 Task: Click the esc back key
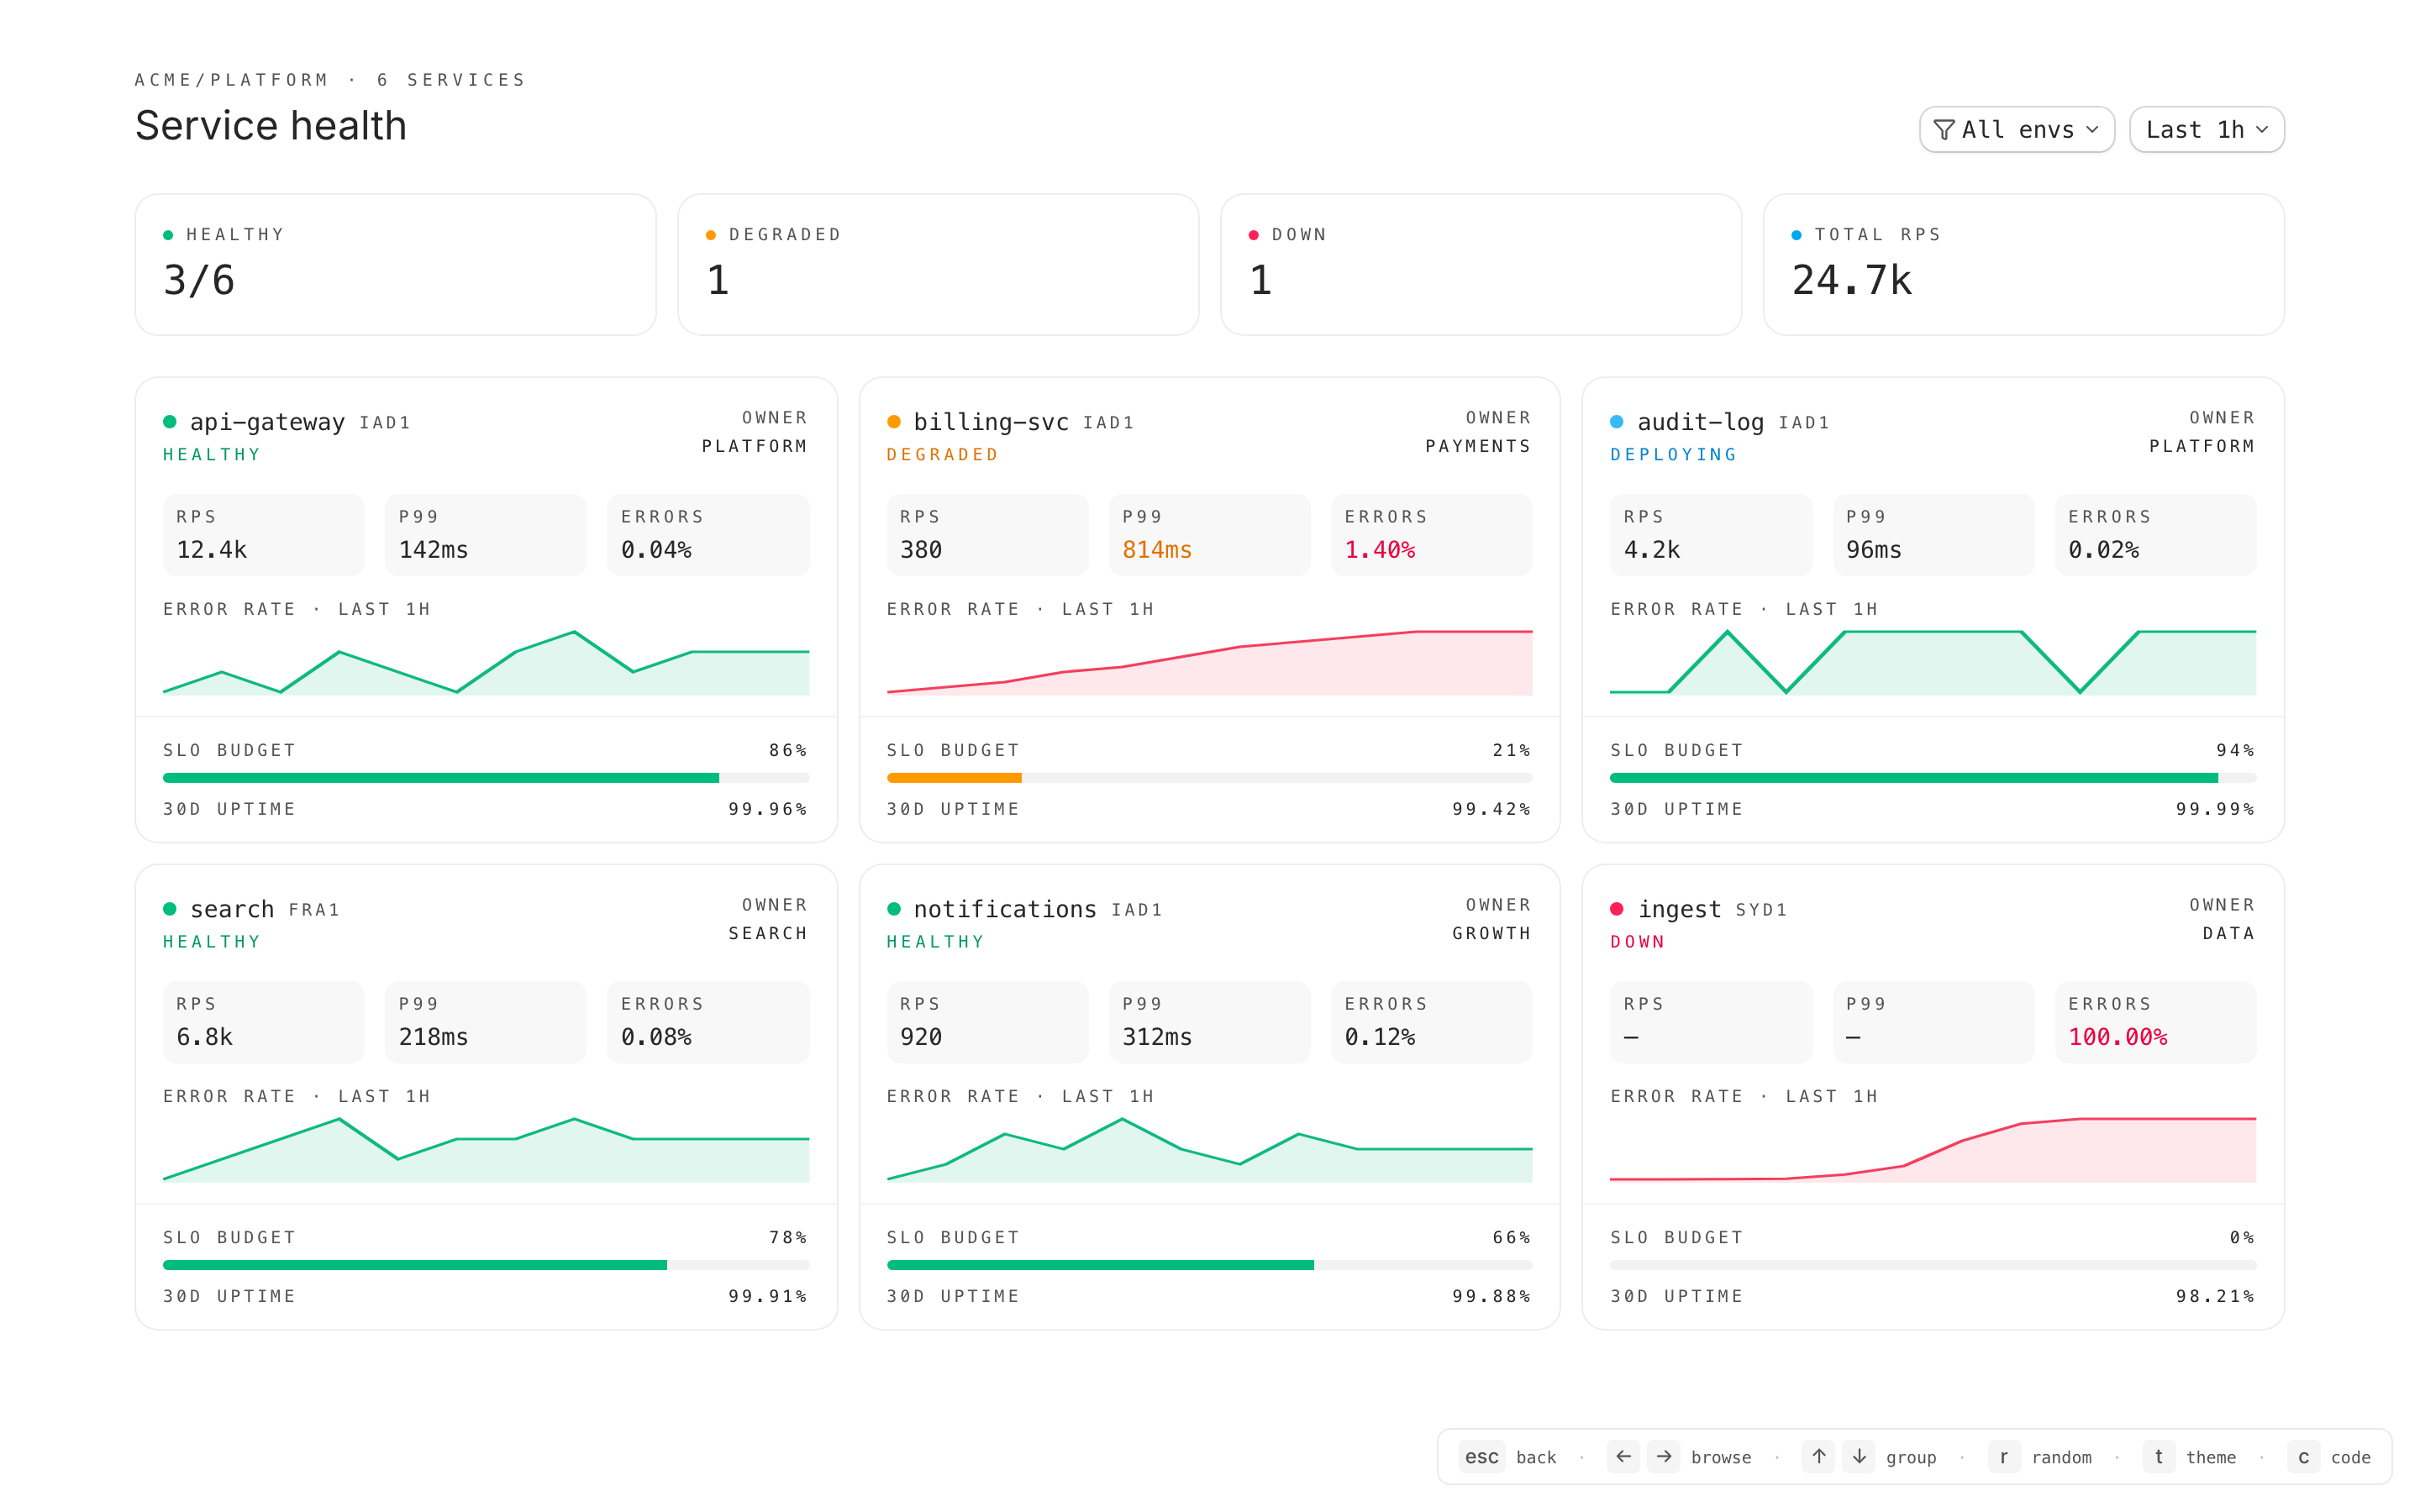1481,1456
